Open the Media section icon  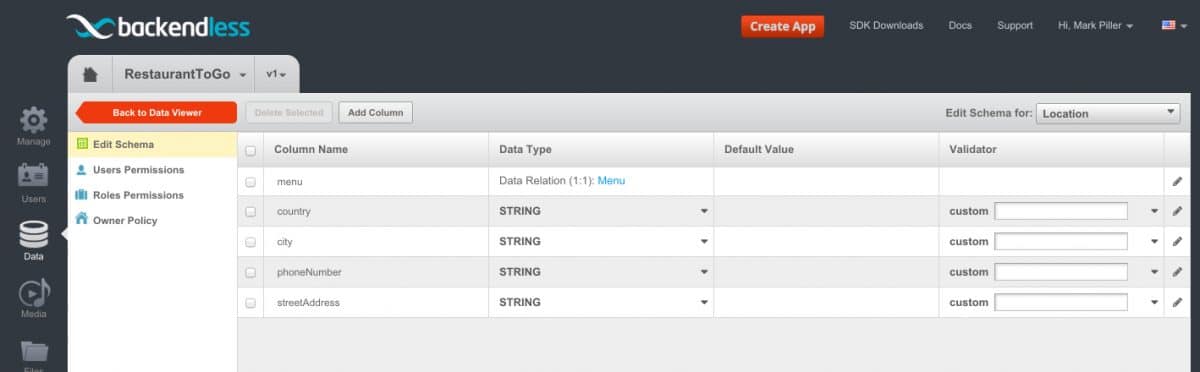[x=33, y=298]
